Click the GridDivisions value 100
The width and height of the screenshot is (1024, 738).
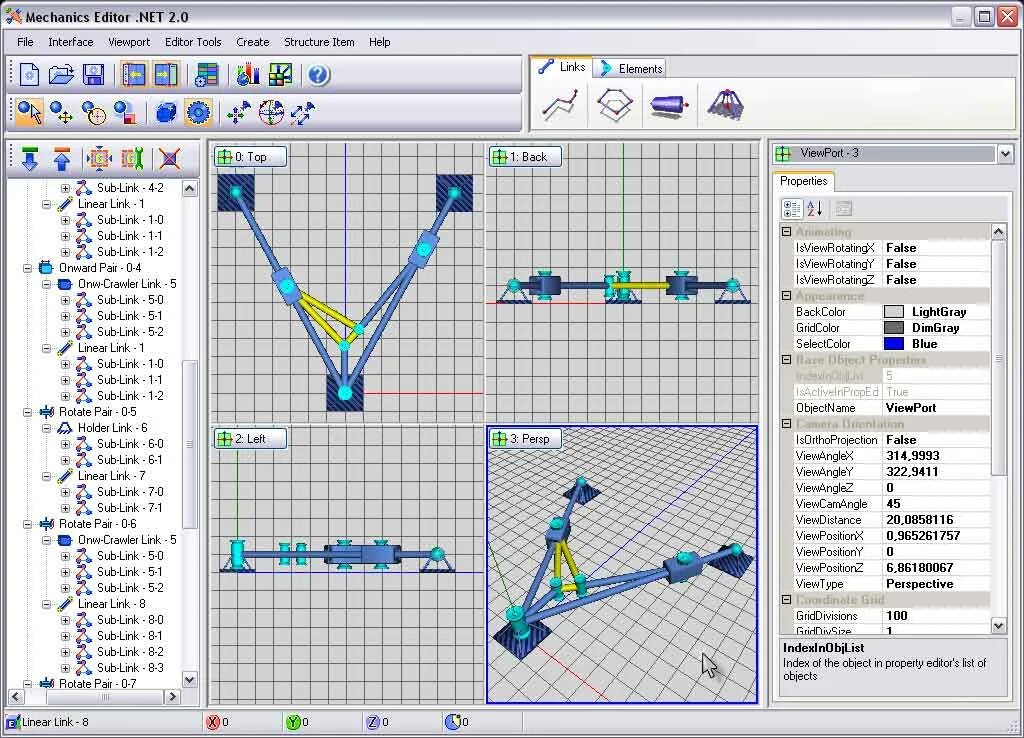click(936, 616)
